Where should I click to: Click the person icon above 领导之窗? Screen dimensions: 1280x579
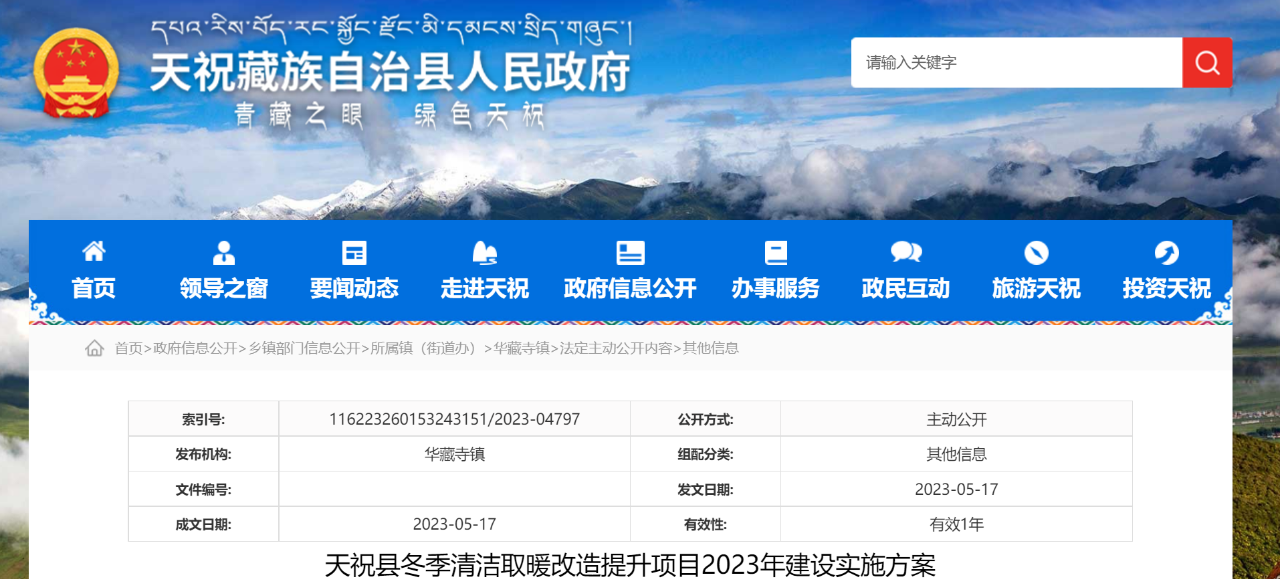tap(224, 252)
